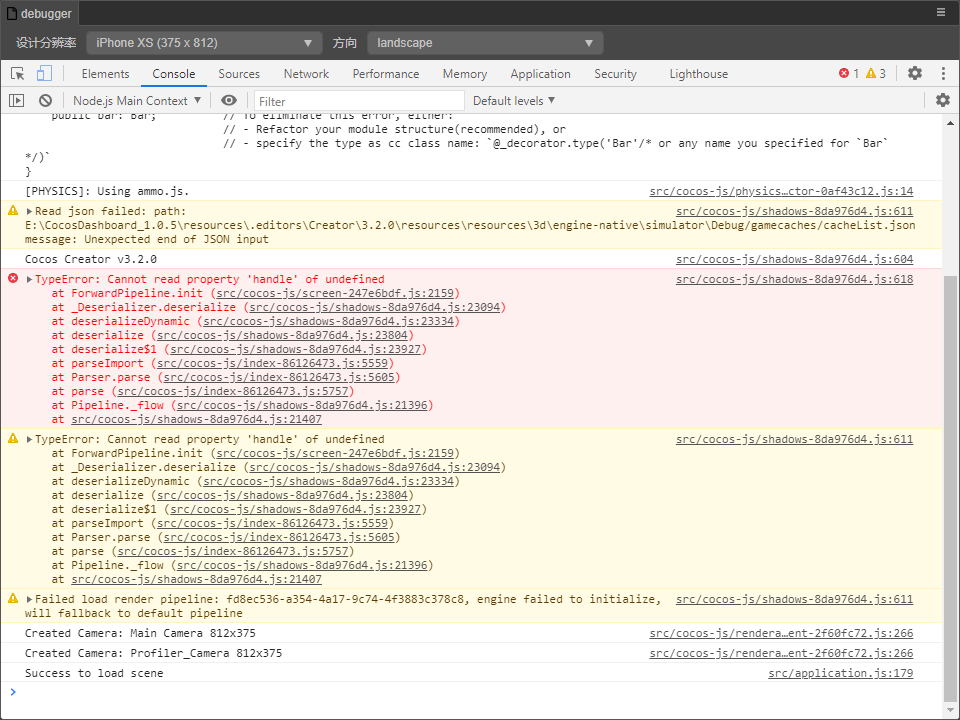Click the console prompt input line
The image size is (960, 720).
point(478,692)
